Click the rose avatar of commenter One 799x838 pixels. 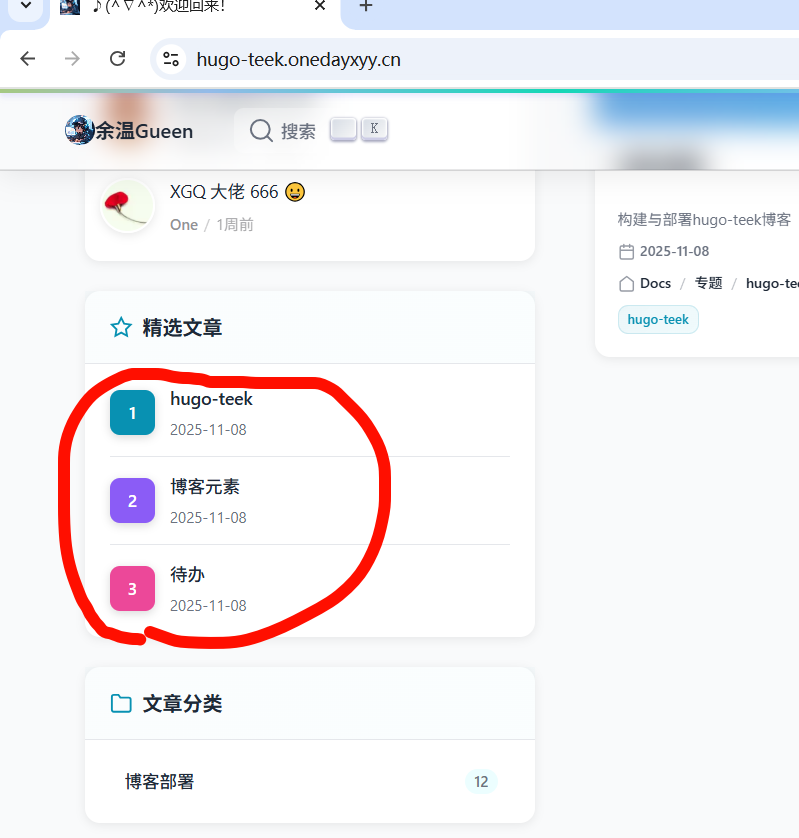coord(127,206)
